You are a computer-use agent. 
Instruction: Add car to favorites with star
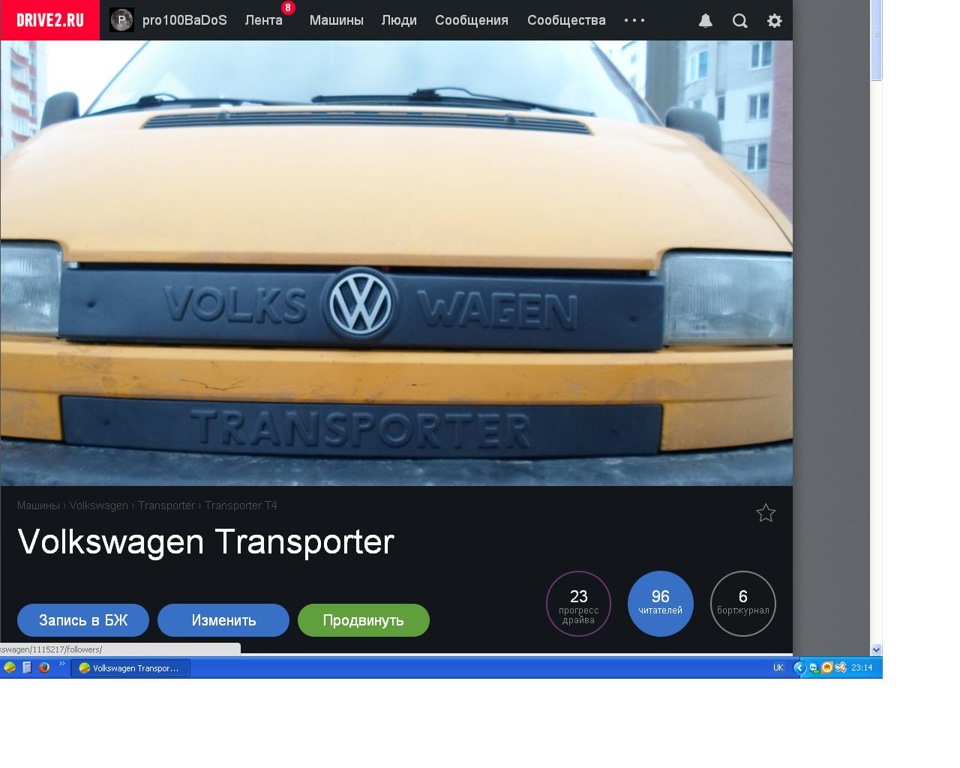pyautogui.click(x=765, y=513)
